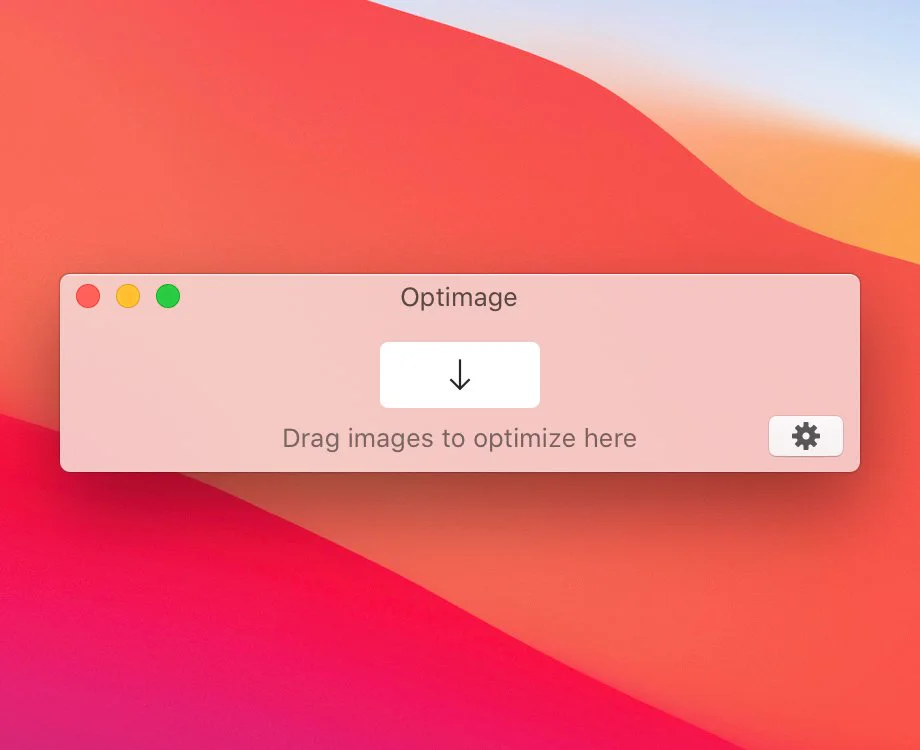Close the Optimage window with the red button

88,296
